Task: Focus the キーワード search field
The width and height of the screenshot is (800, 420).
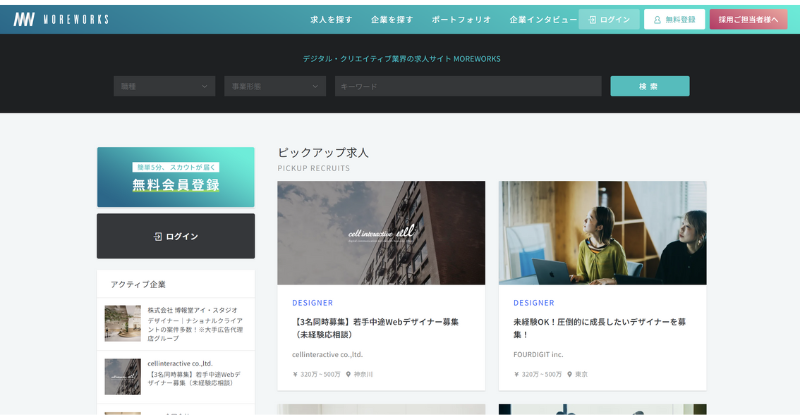Action: pos(468,86)
